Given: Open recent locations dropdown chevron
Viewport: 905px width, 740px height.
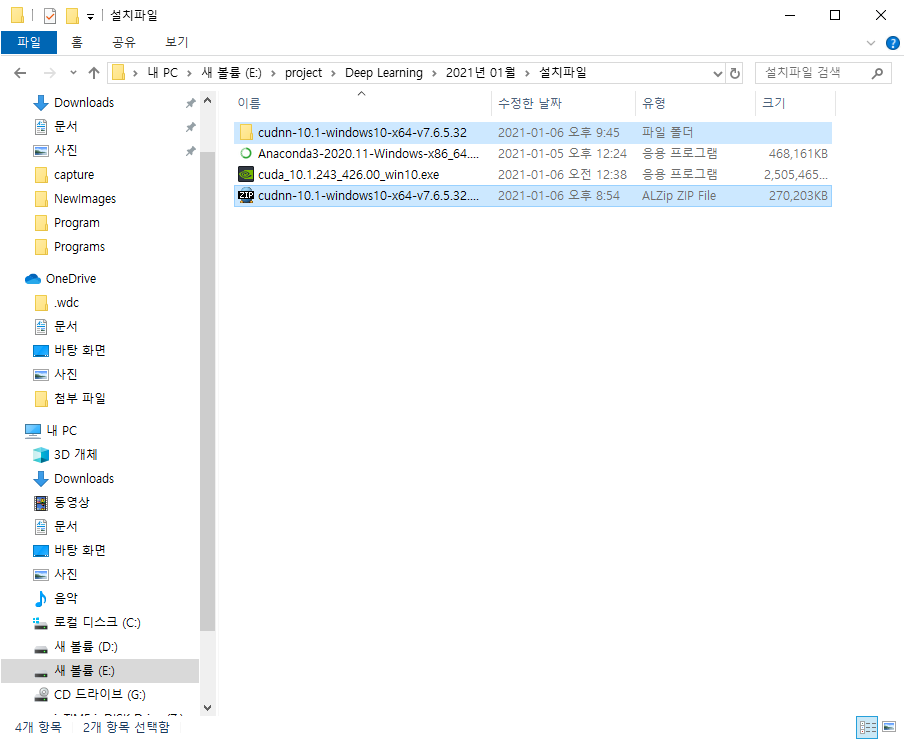Looking at the screenshot, I should (73, 73).
